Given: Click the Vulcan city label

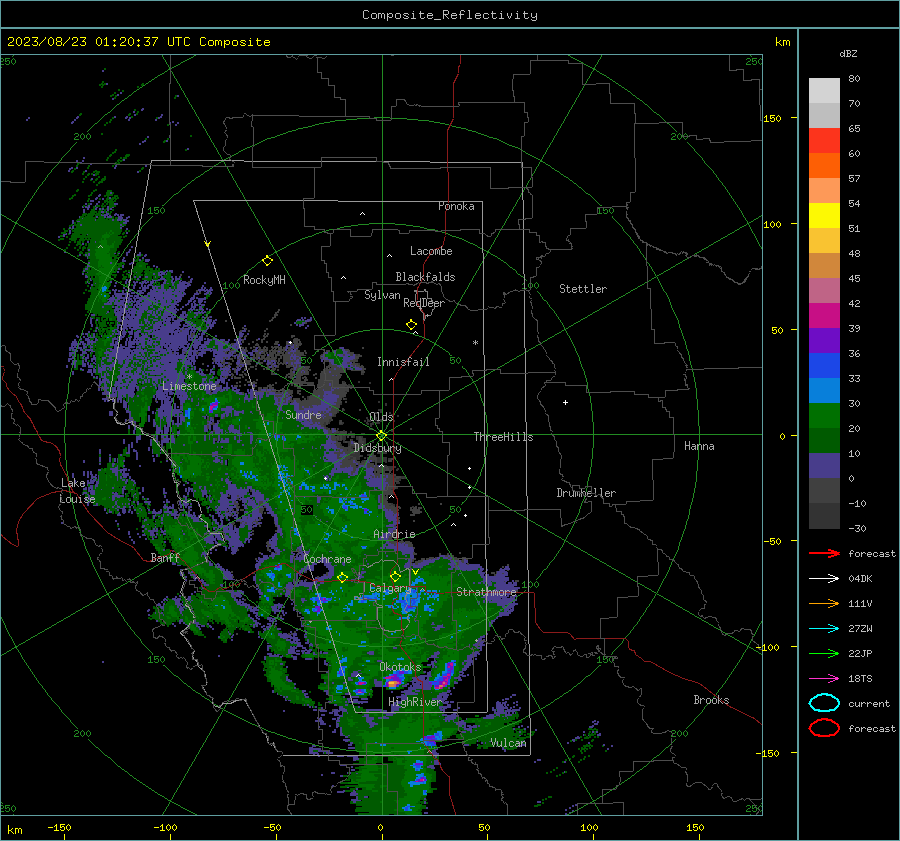Looking at the screenshot, I should point(509,743).
